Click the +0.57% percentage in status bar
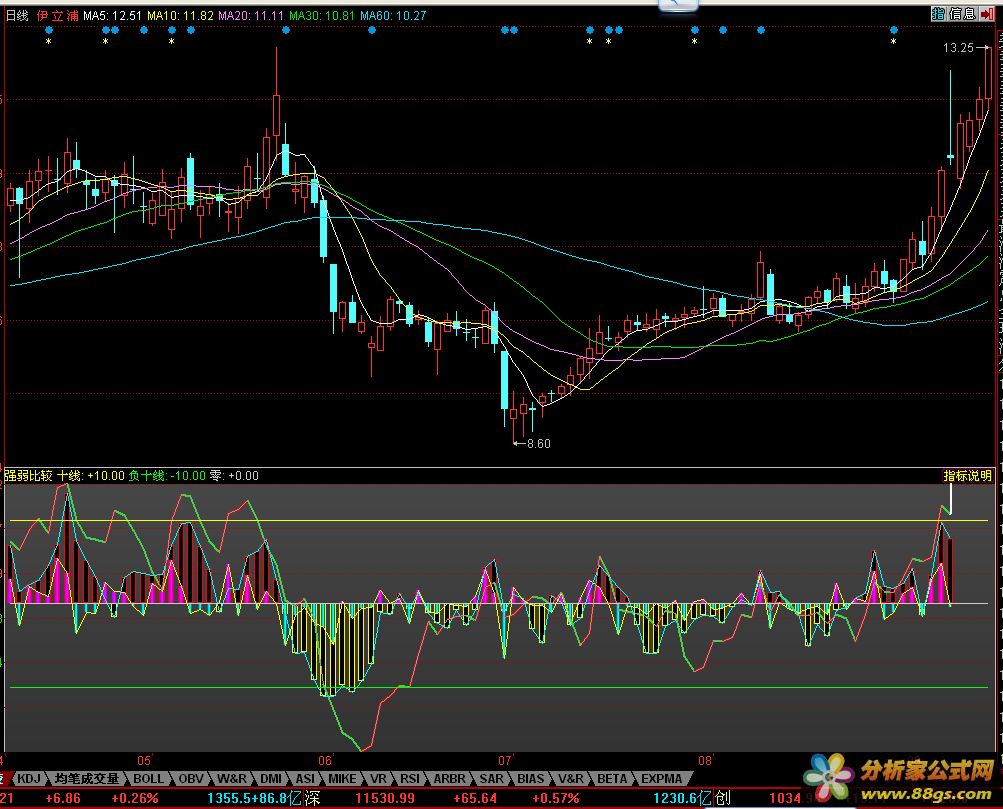Screen dimensions: 1003x809 [556, 798]
